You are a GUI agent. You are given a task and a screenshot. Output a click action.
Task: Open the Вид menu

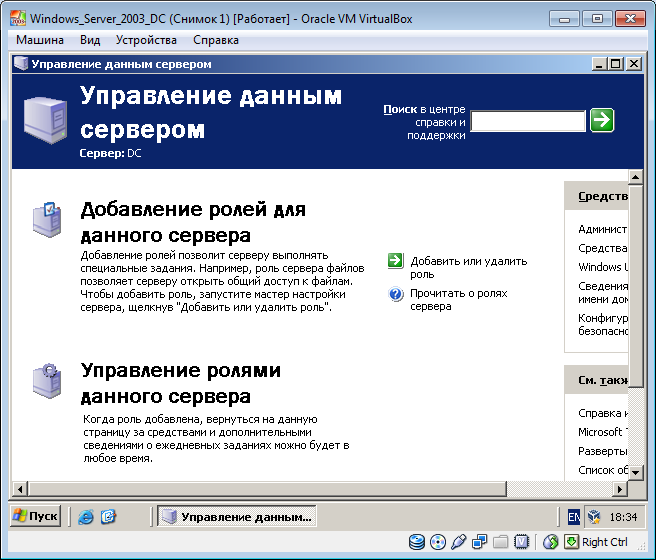tap(90, 40)
